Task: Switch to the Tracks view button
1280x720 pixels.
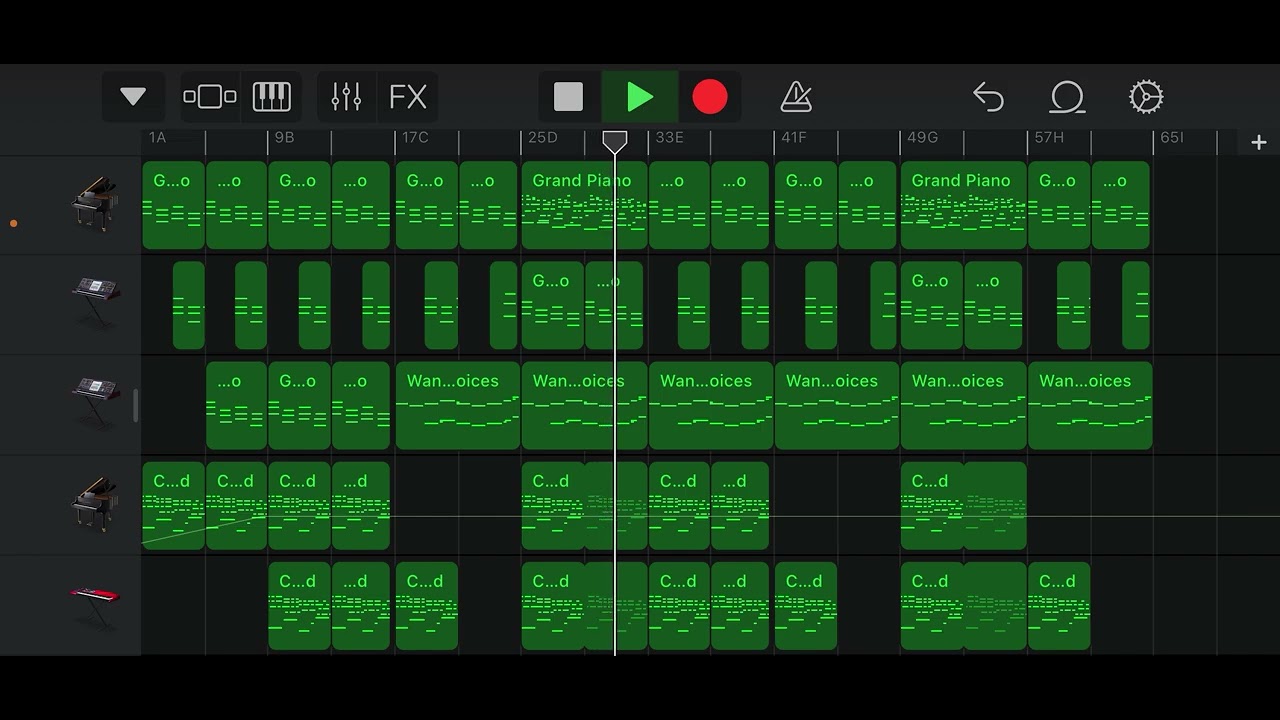Action: click(x=210, y=97)
